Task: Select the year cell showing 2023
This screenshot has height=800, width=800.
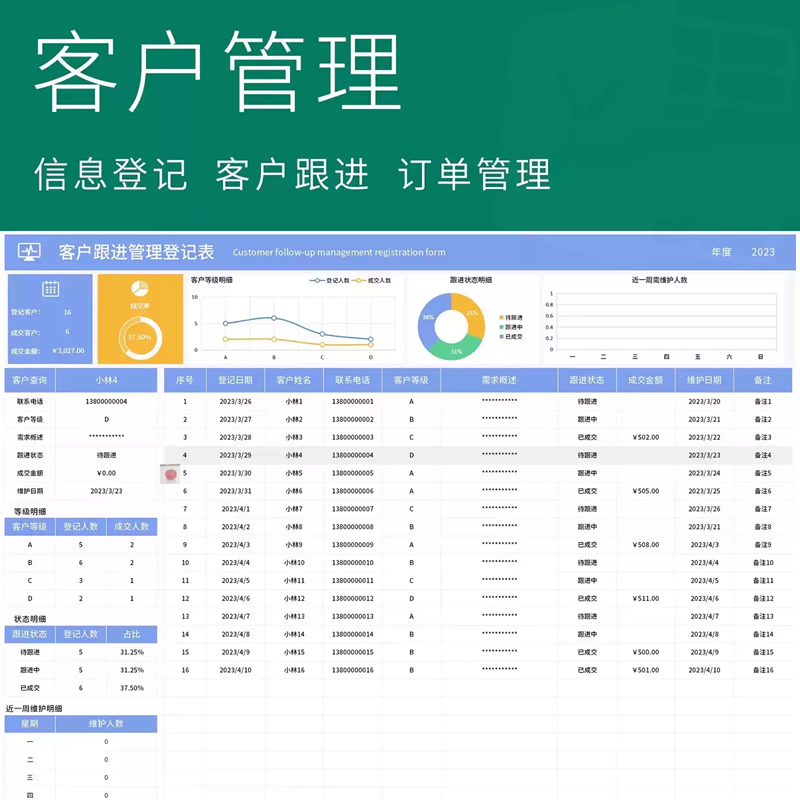Action: 763,252
